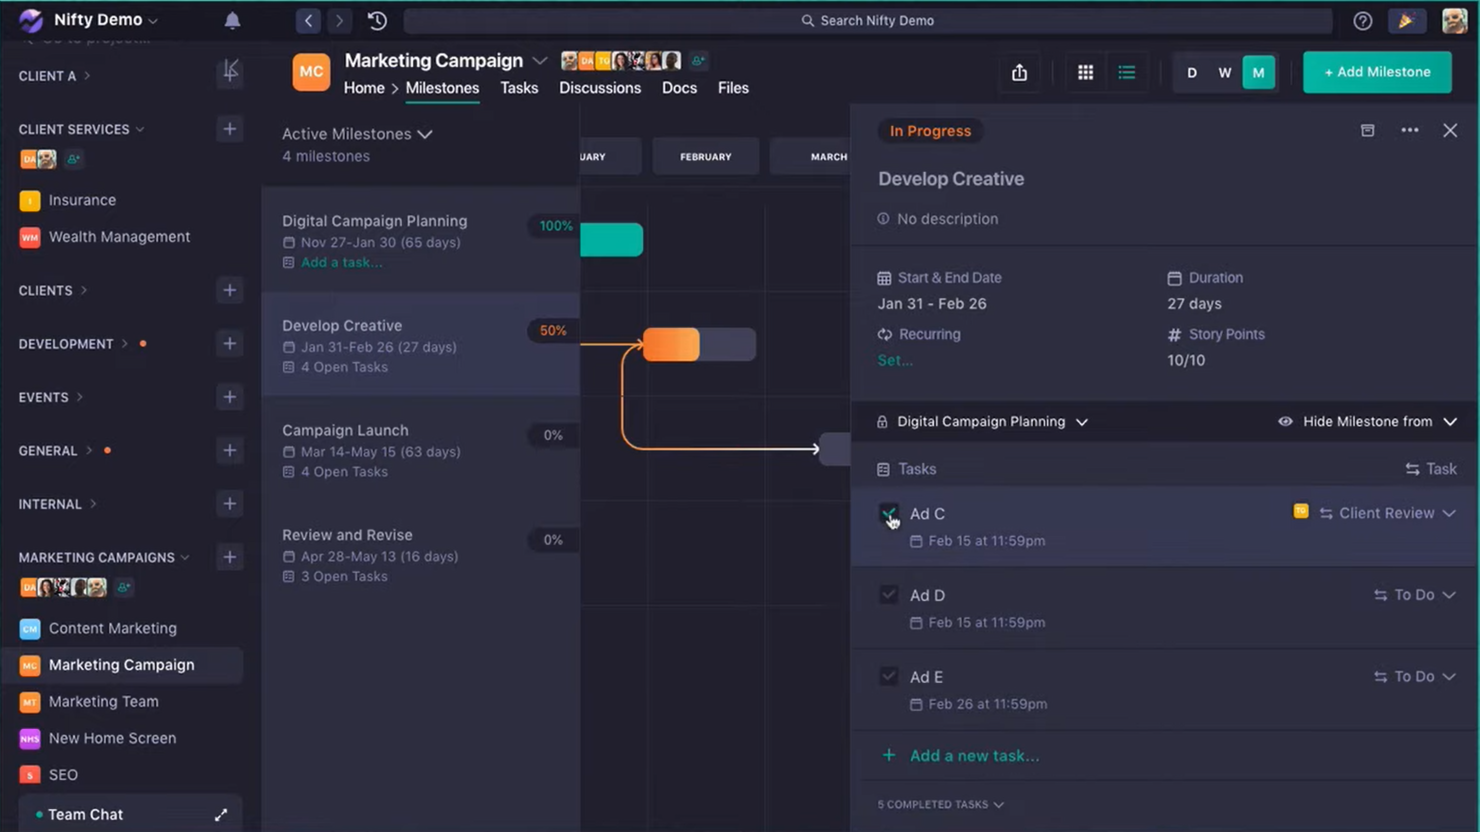Close the Develop Creative panel

point(1450,130)
